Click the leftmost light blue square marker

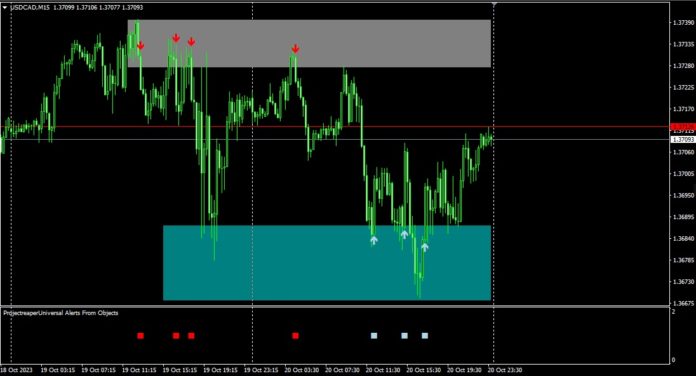374,336
